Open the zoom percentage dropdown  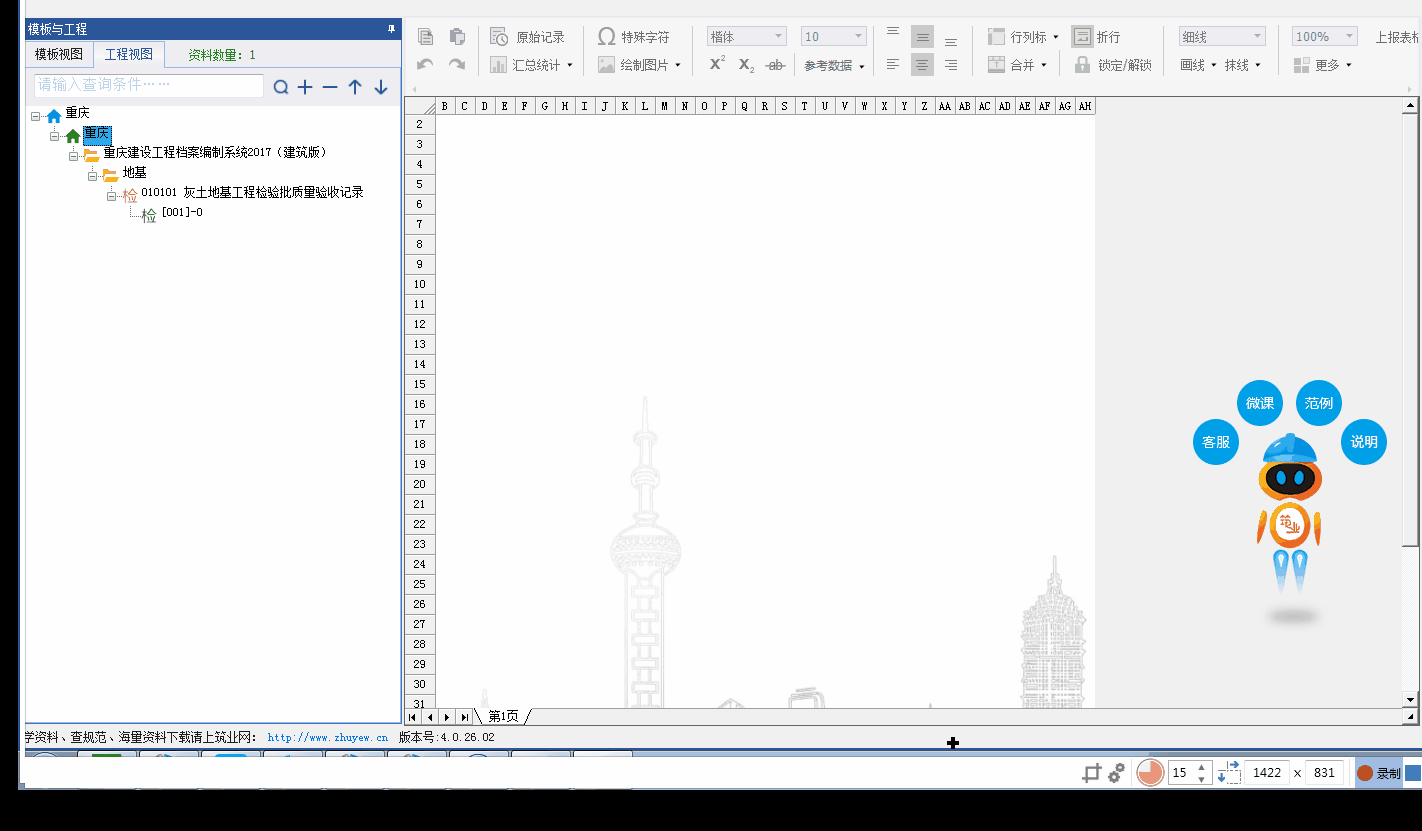pyautogui.click(x=1324, y=37)
